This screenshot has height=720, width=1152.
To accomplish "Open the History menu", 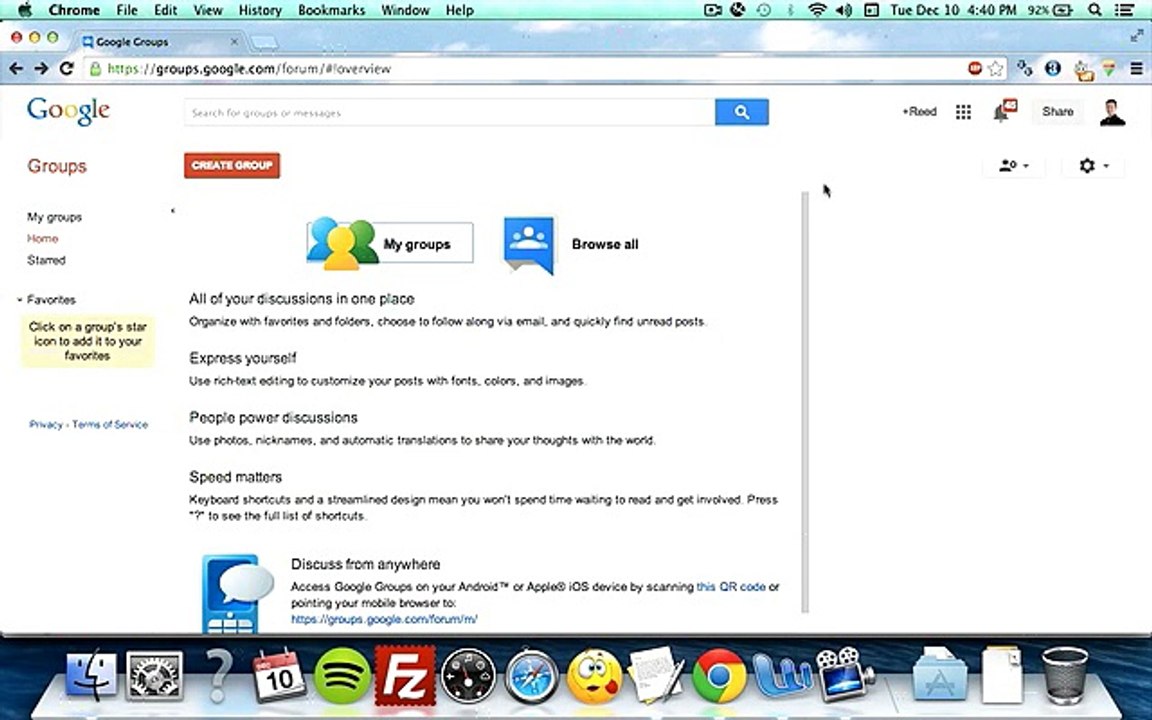I will click(260, 10).
